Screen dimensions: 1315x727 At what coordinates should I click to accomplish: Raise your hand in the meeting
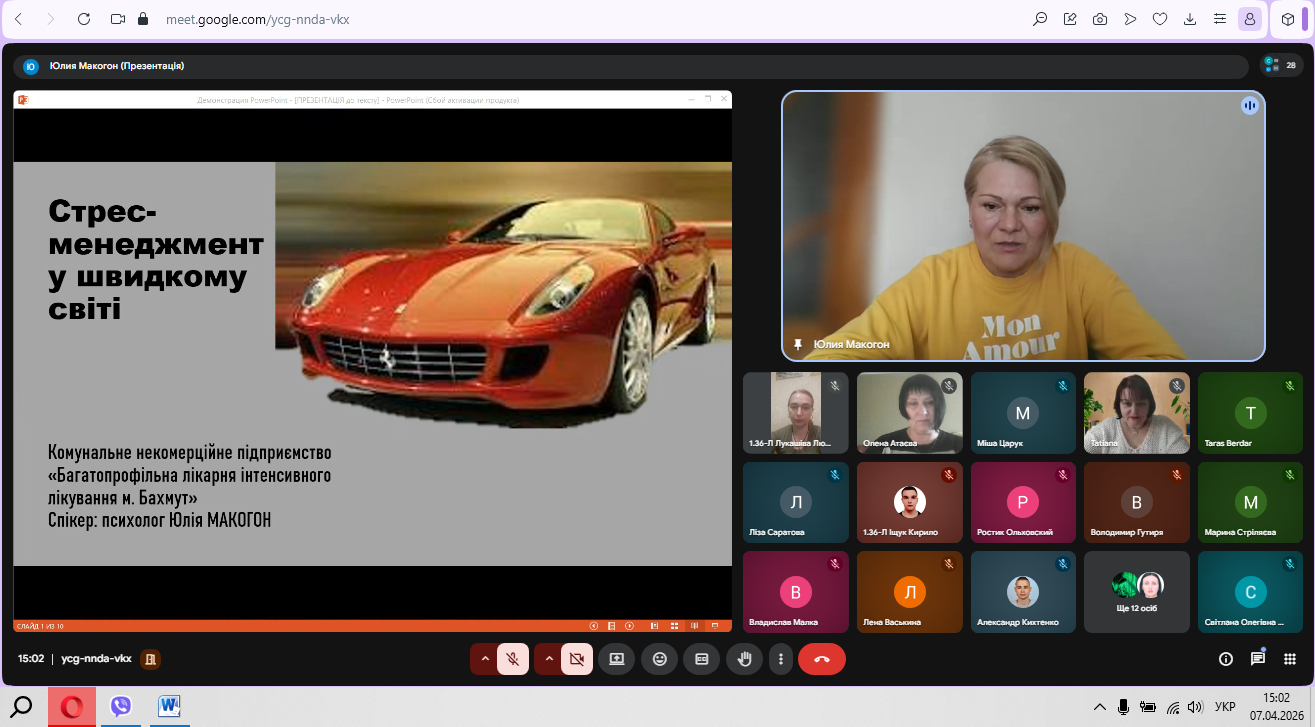point(744,659)
